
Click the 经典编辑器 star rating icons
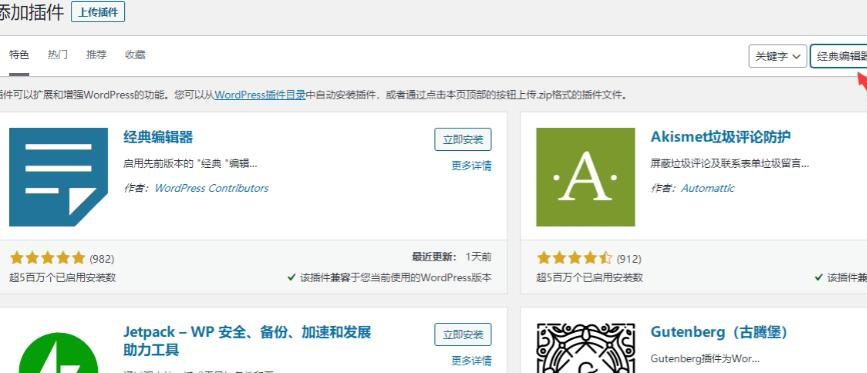tap(48, 258)
